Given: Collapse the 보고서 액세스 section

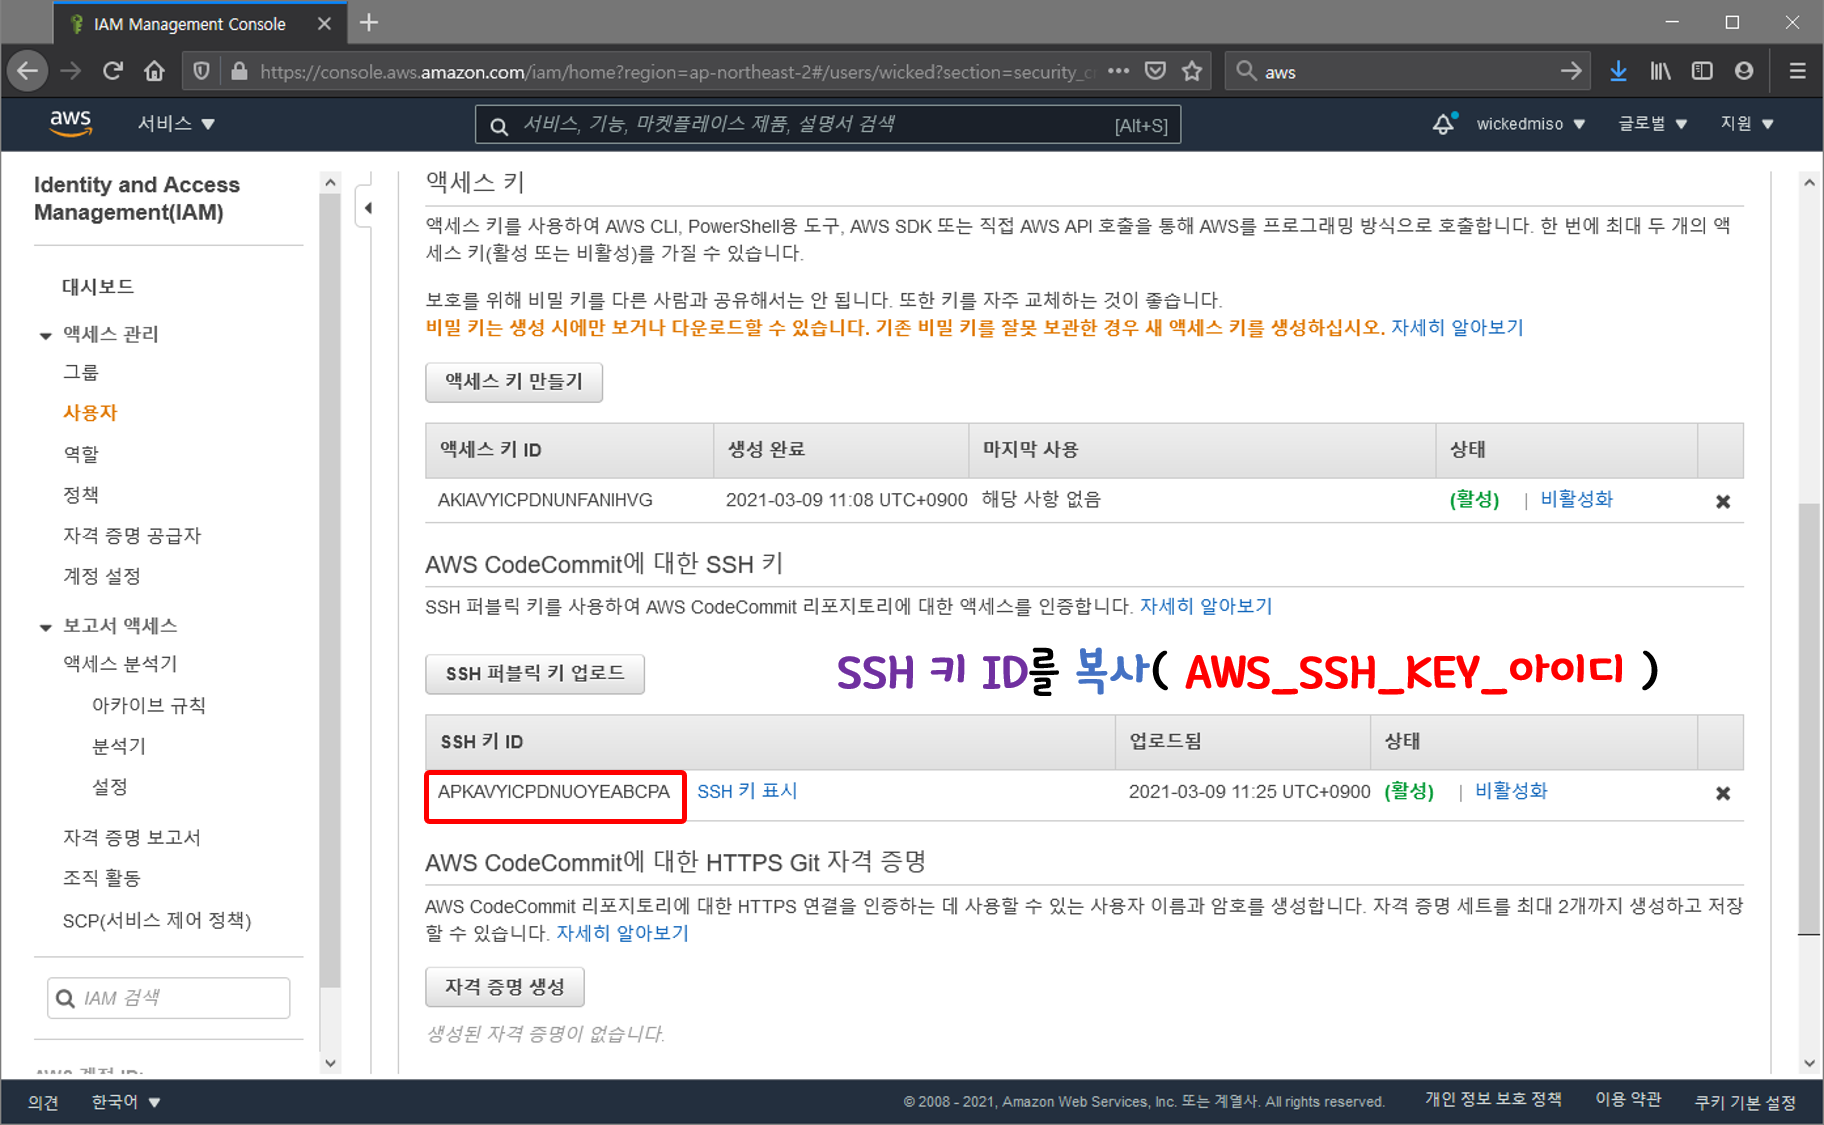Looking at the screenshot, I should tap(46, 627).
